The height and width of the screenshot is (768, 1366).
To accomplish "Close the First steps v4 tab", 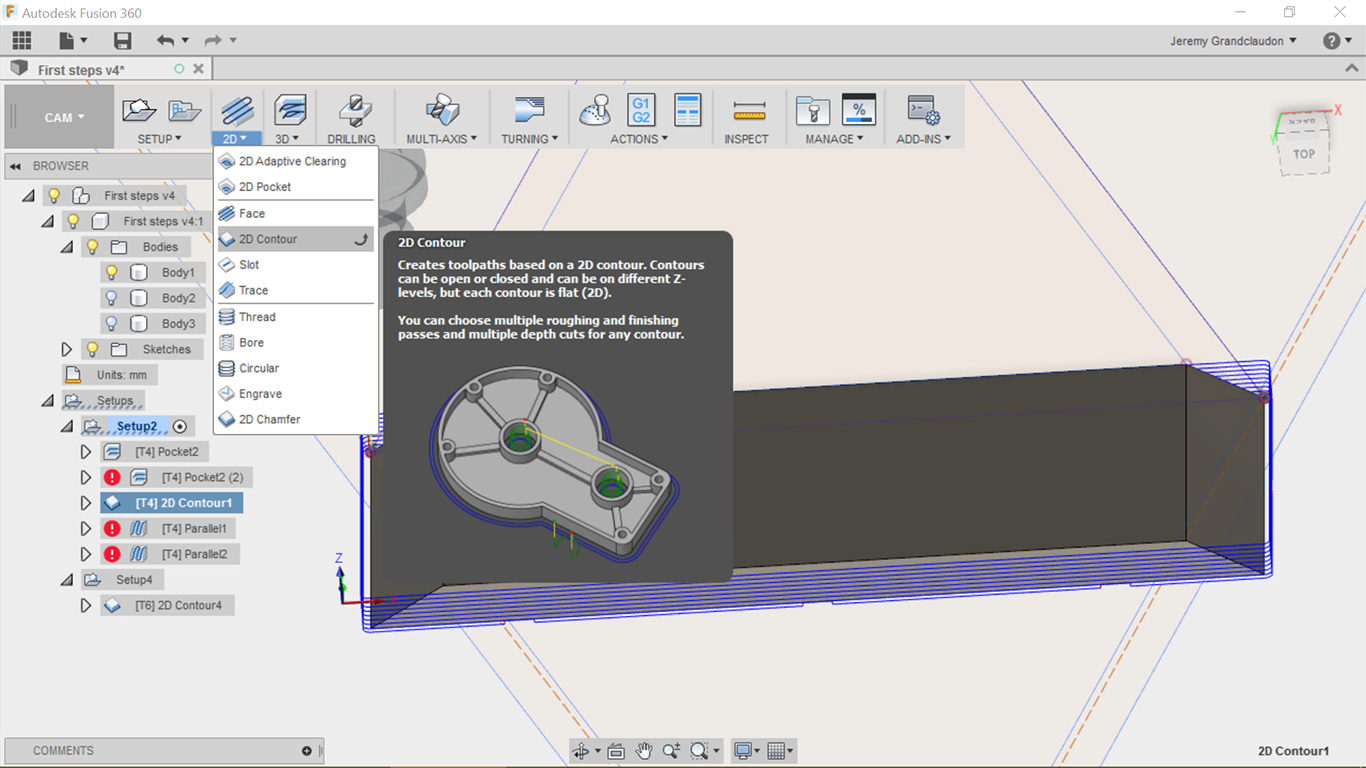I will (198, 69).
